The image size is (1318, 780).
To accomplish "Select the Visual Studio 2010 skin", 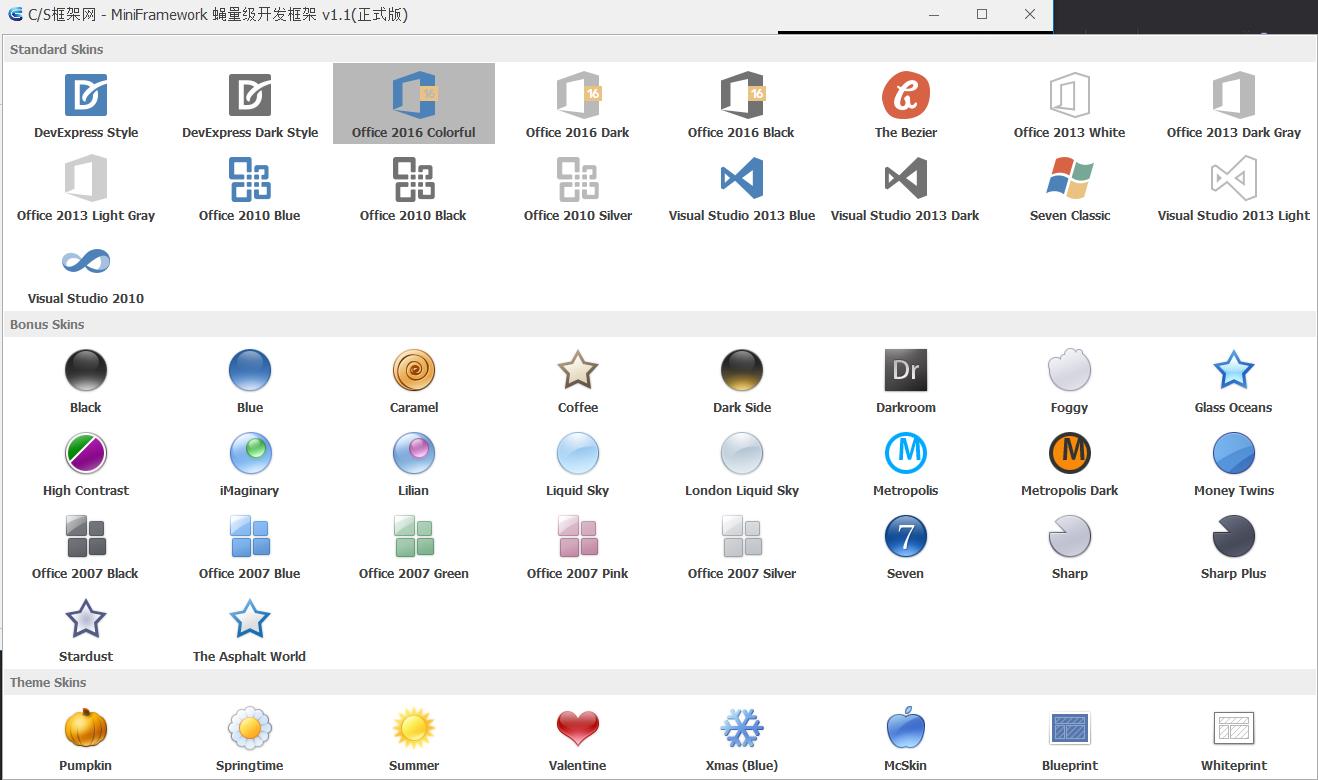I will click(x=85, y=268).
